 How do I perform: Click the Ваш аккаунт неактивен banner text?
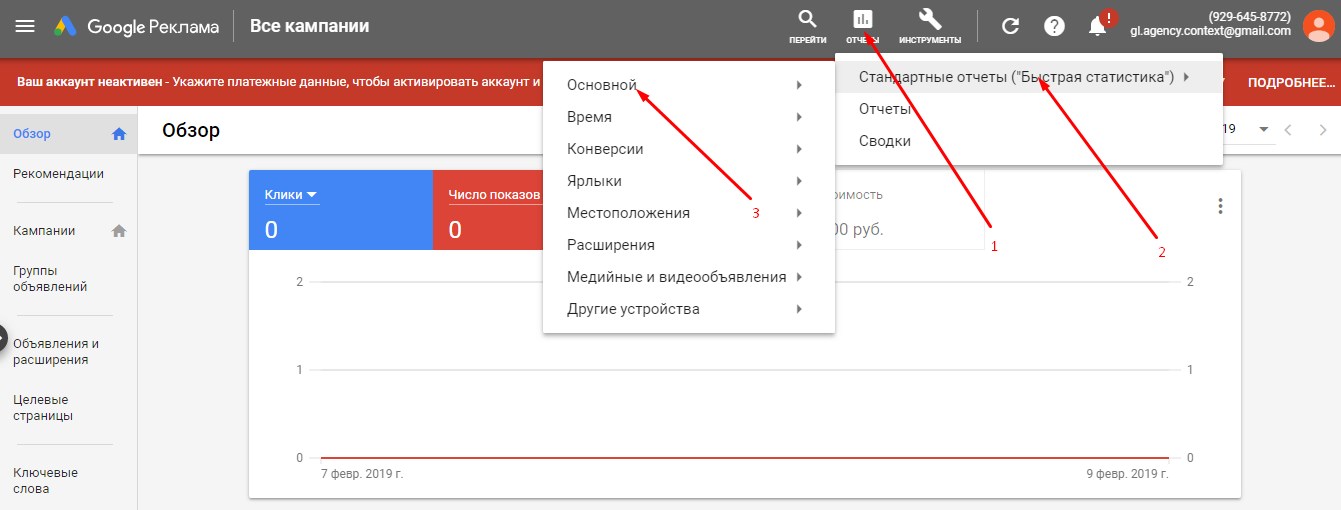coord(89,81)
